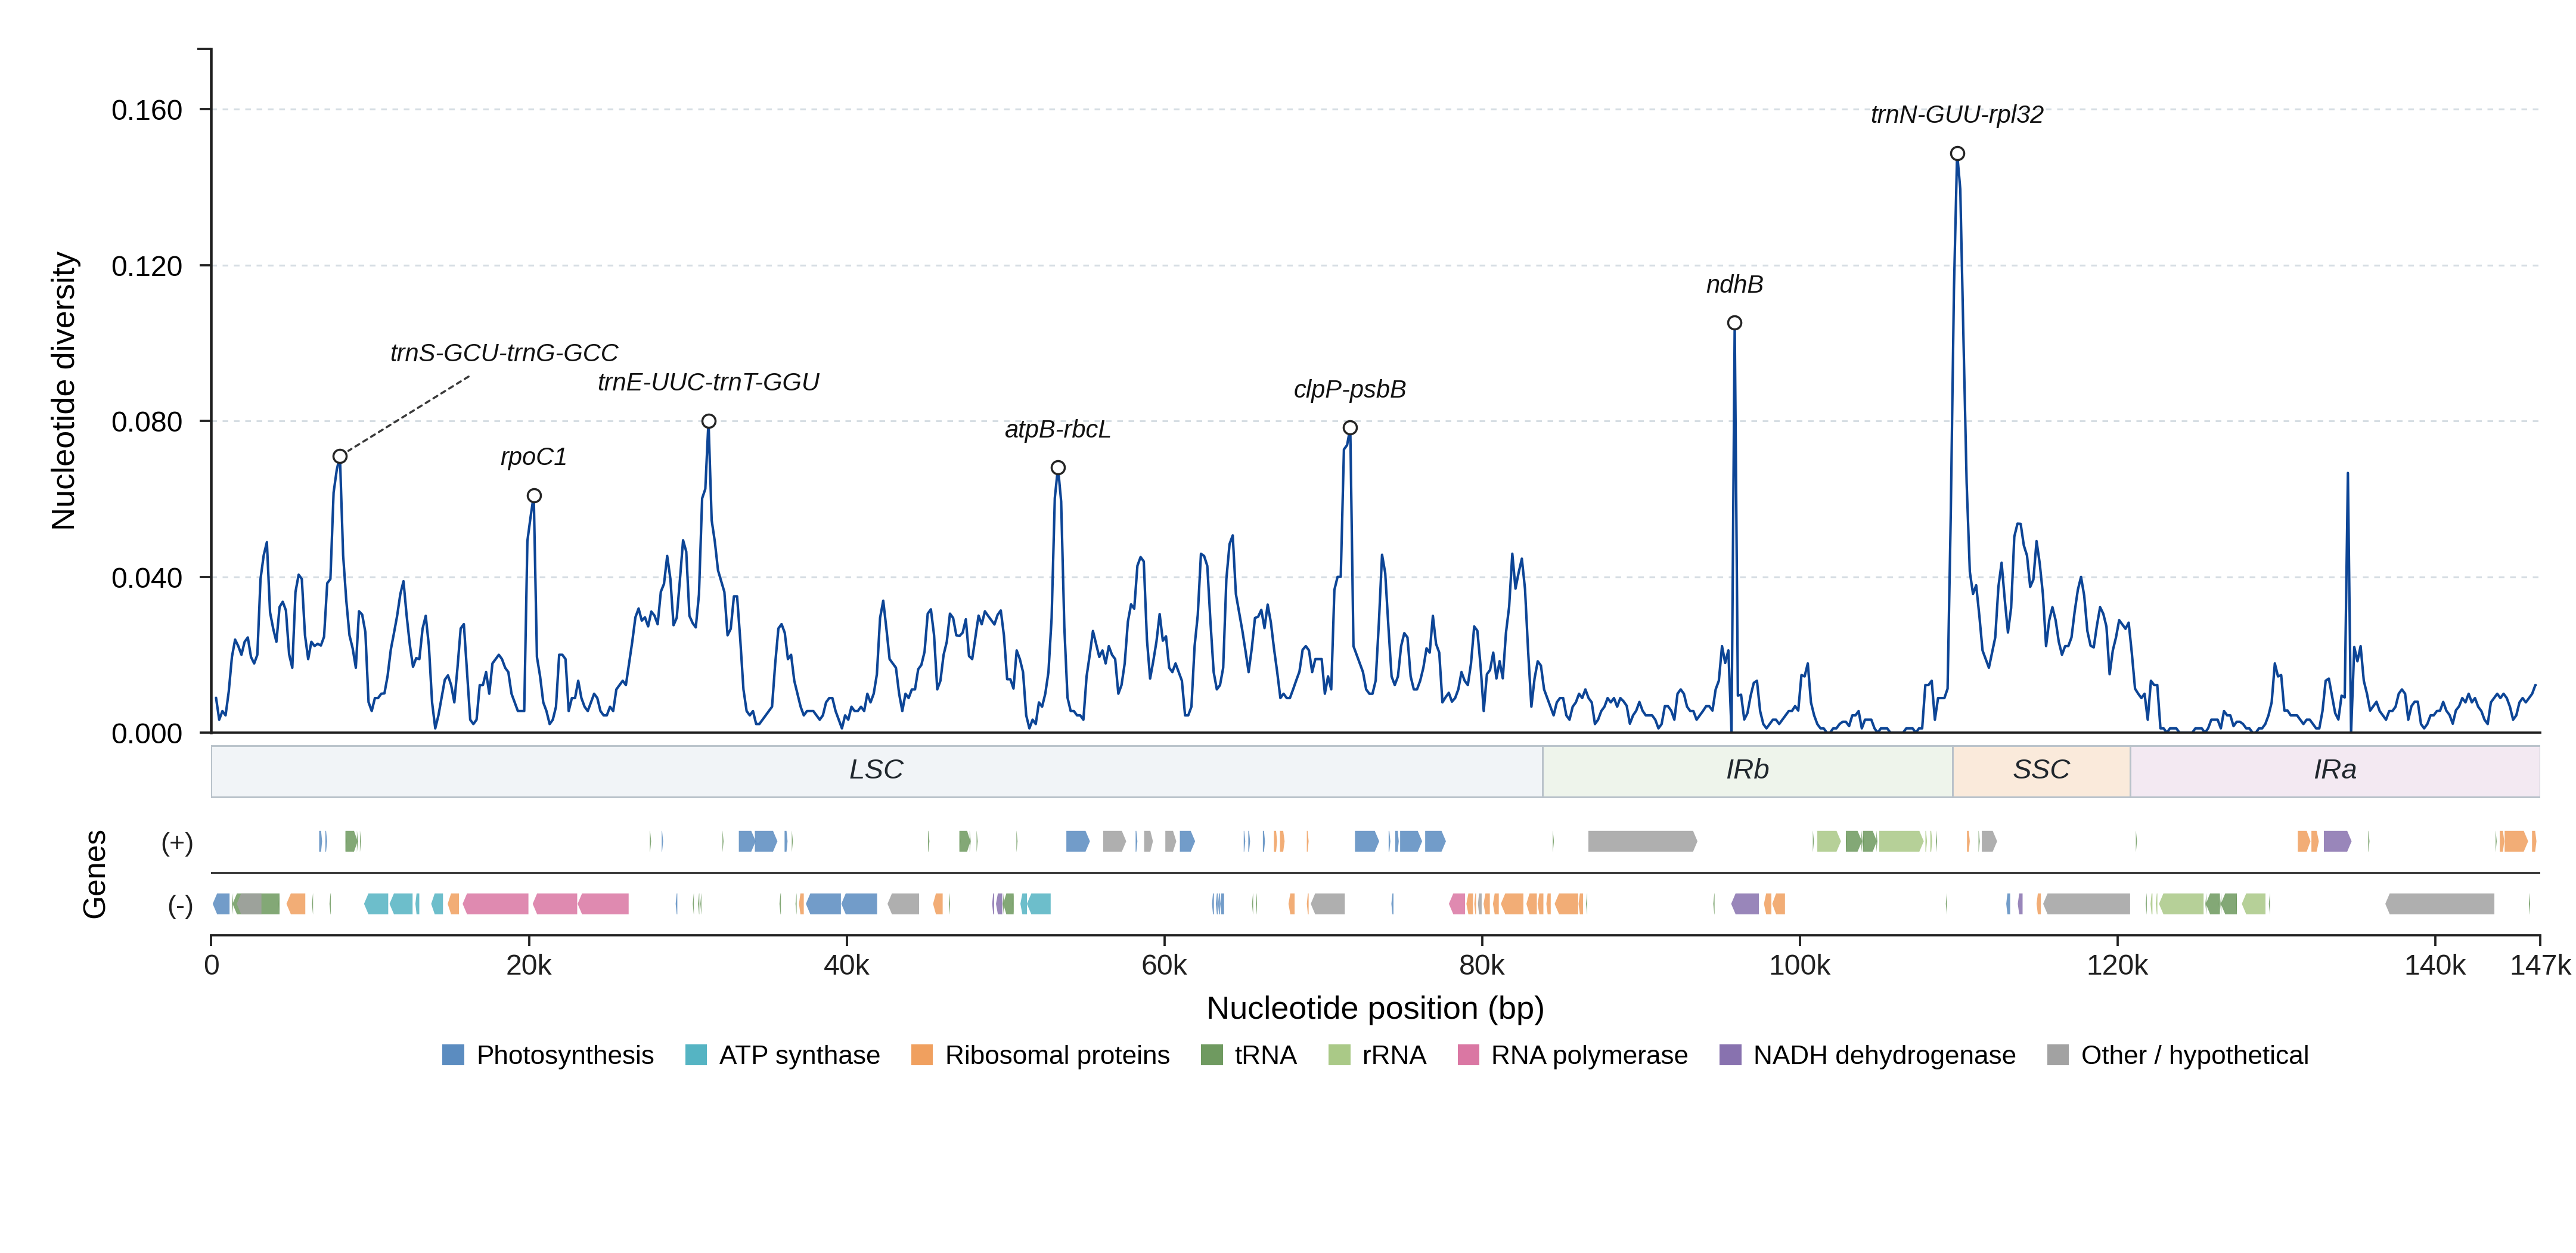
Task: Select the atpB-rbcL annotation label
Action: point(1058,429)
